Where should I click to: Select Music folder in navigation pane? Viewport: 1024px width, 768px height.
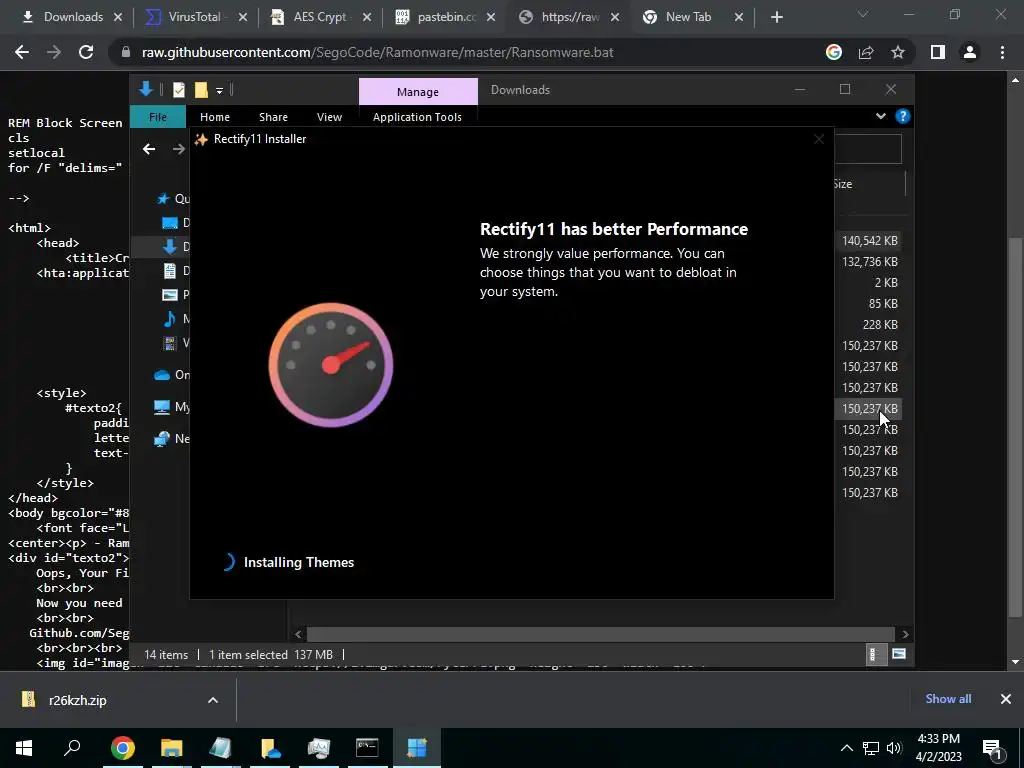pyautogui.click(x=175, y=319)
